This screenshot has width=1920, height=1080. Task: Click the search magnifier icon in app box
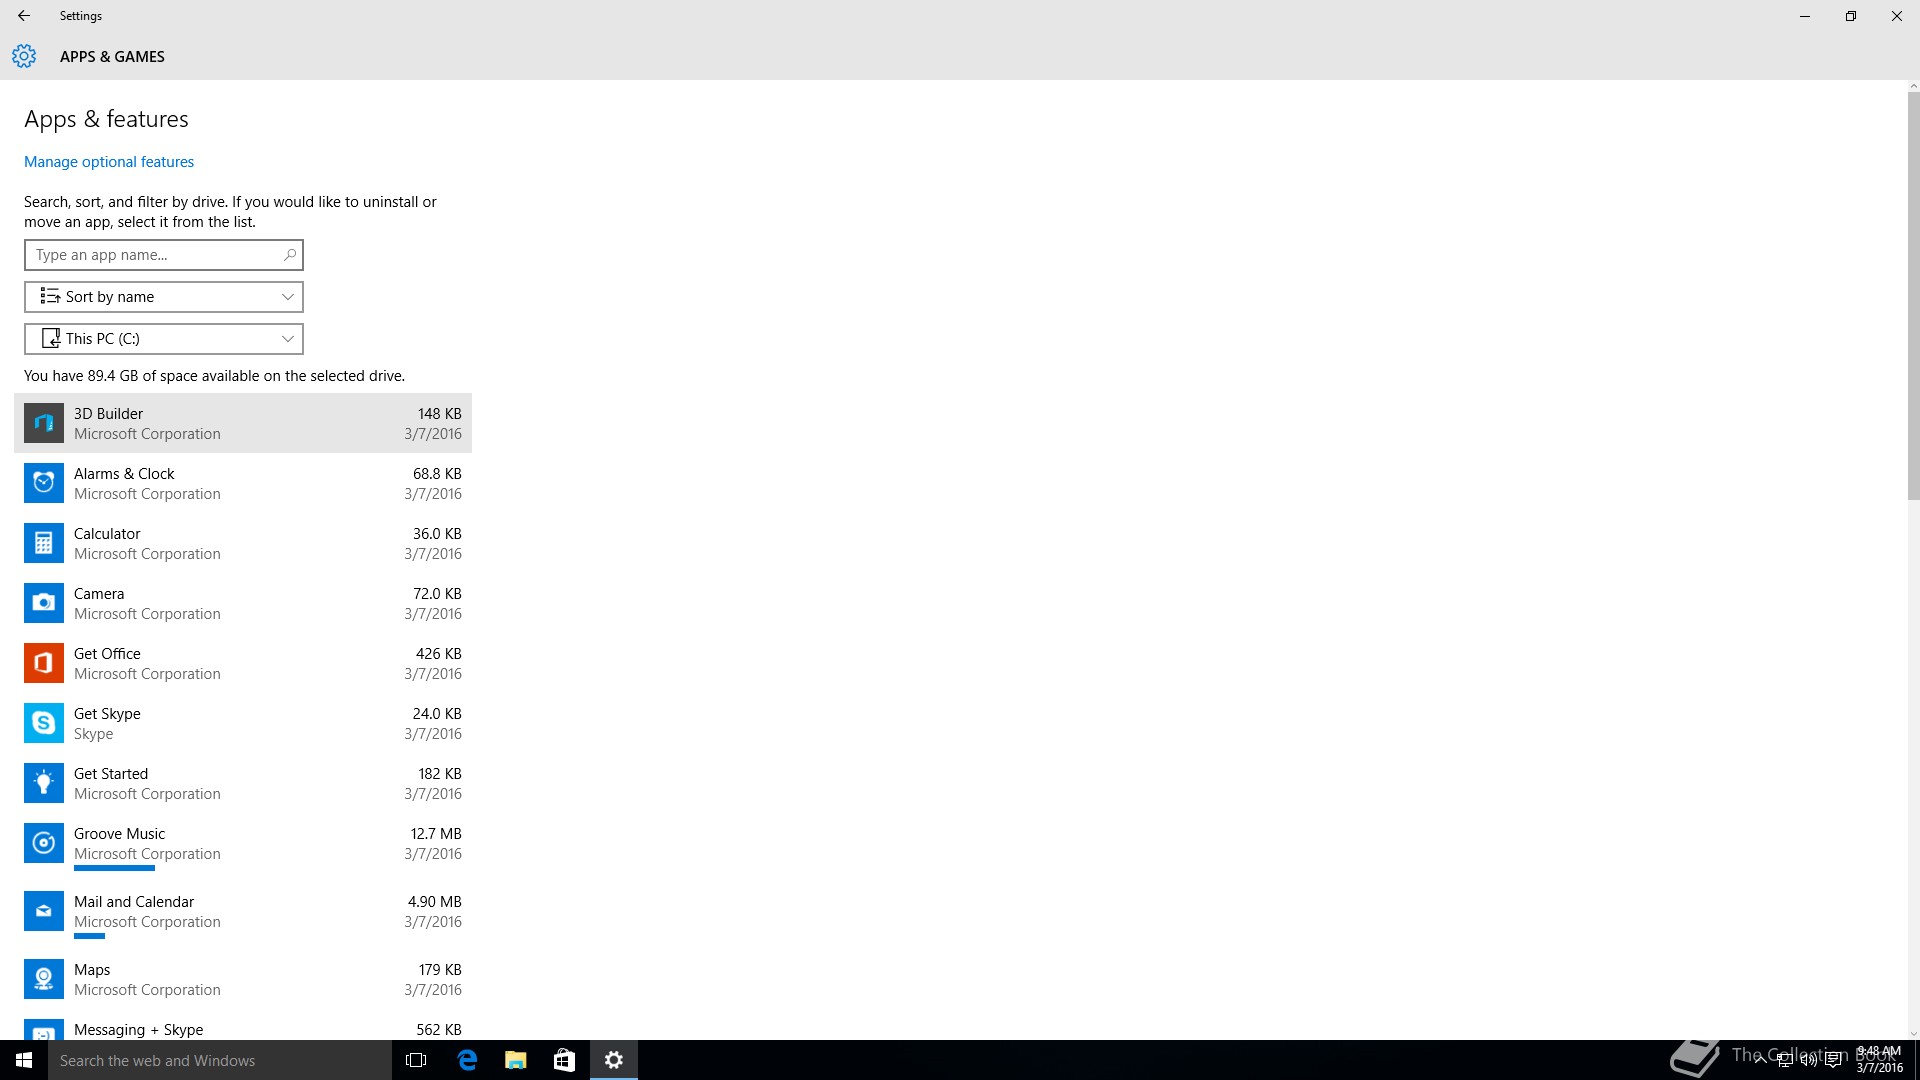[289, 255]
